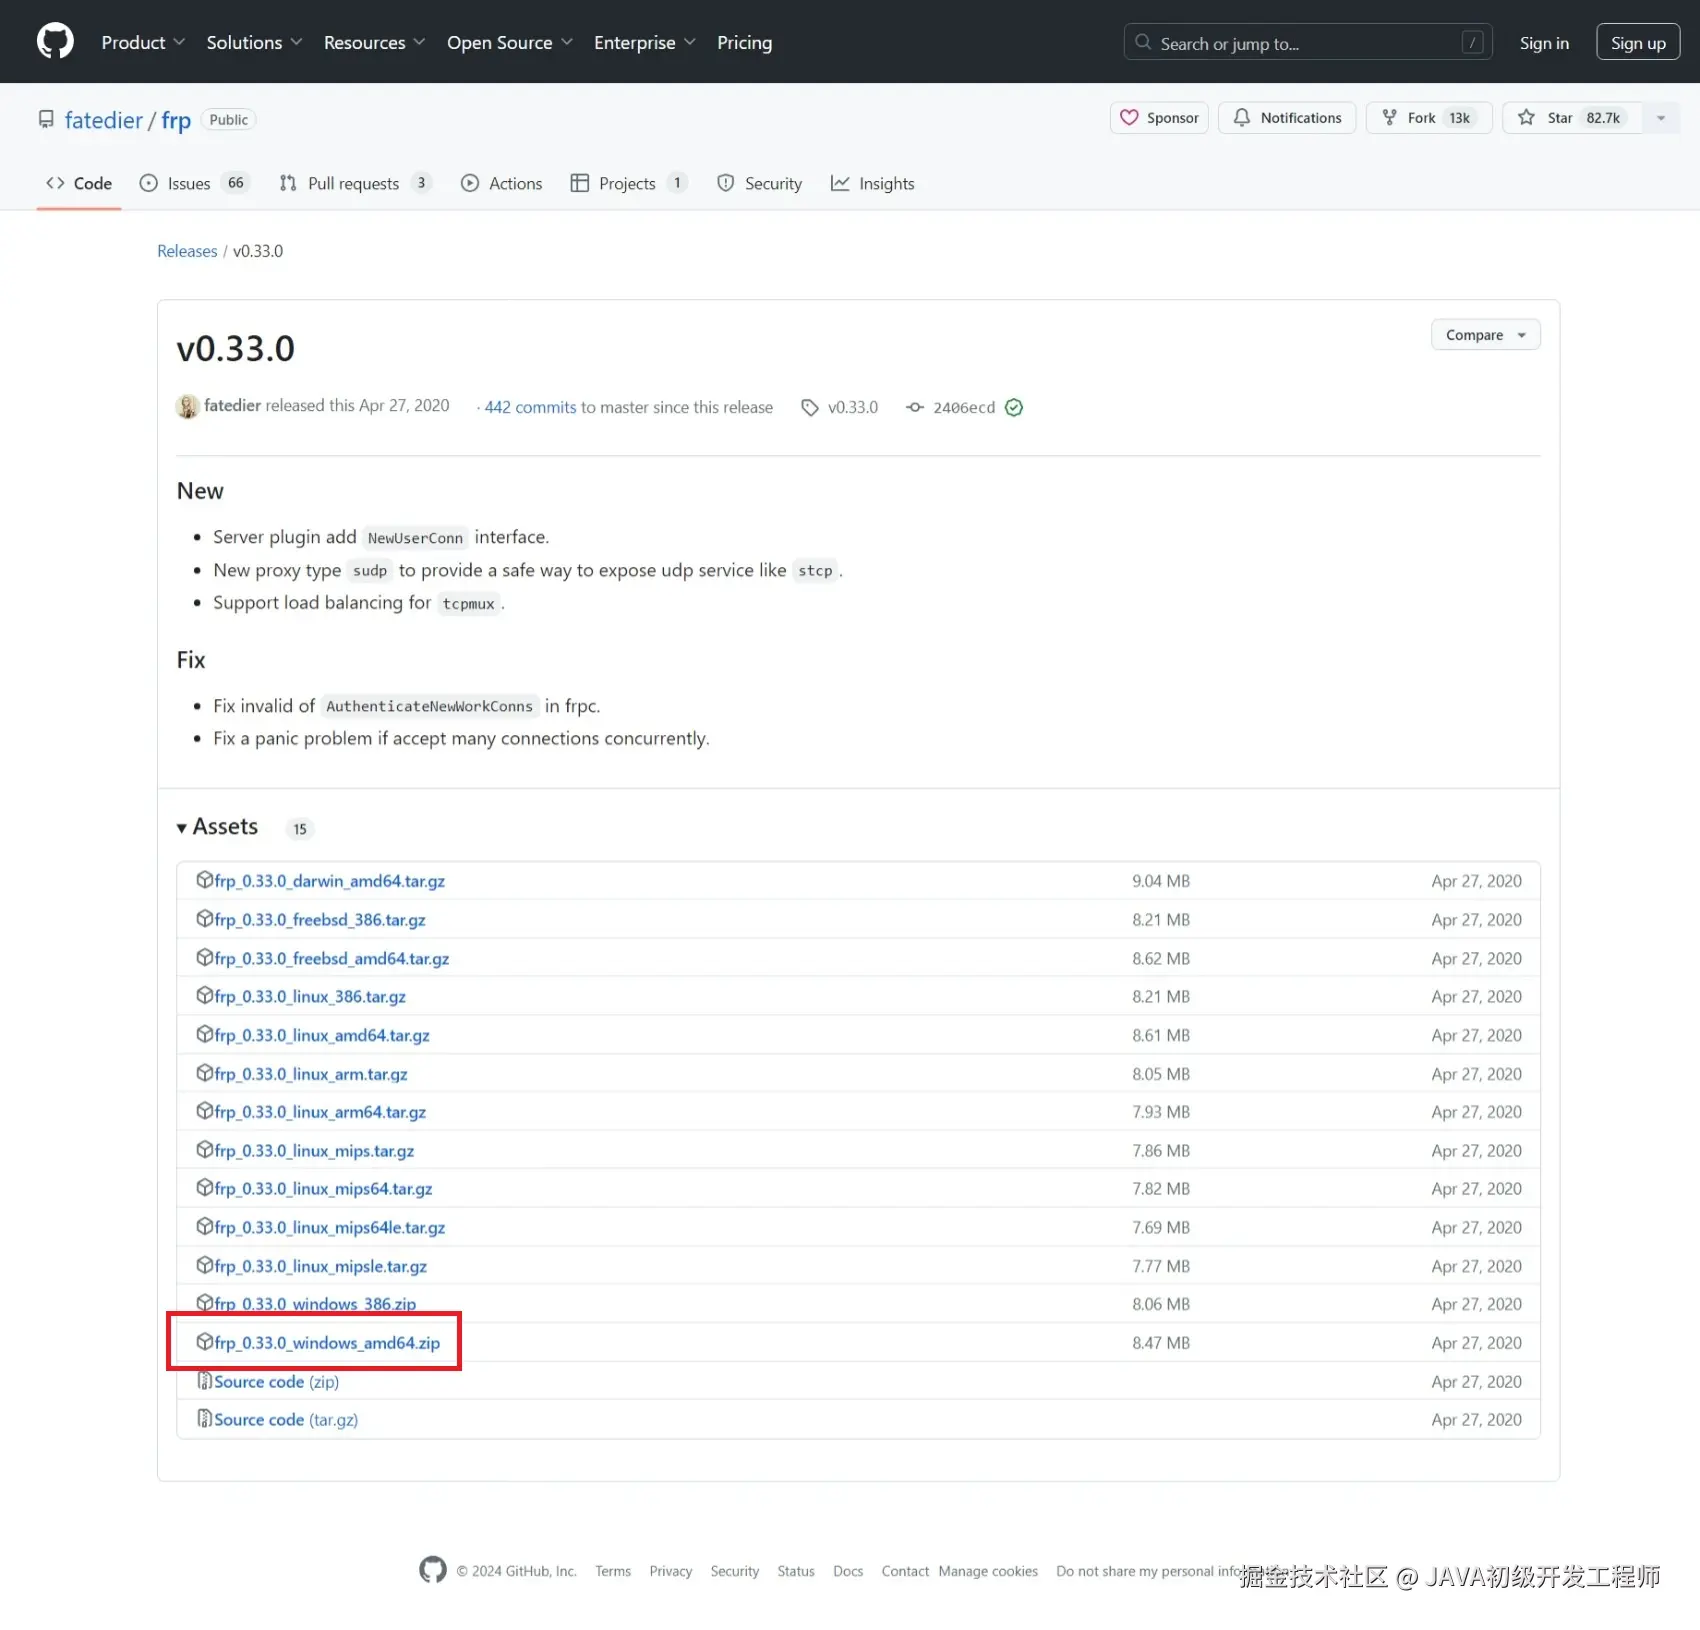Click package icon for windows_amd64 asset
This screenshot has width=1700, height=1630.
[205, 1342]
